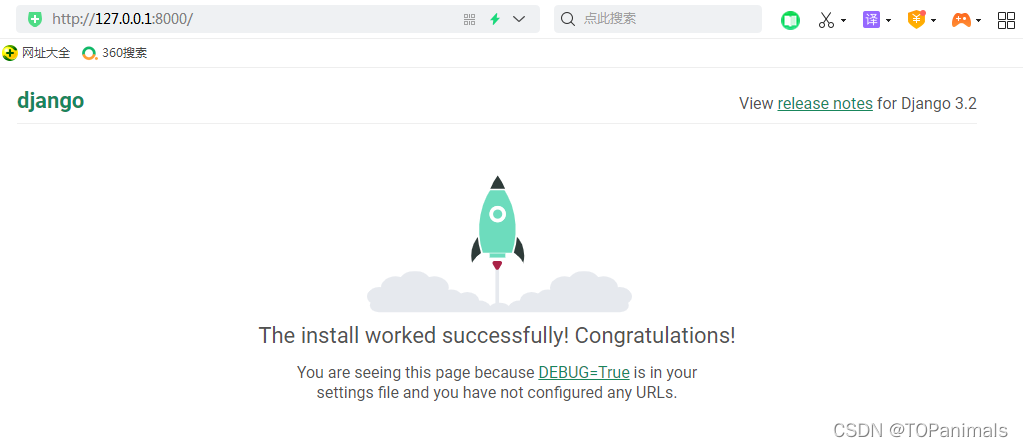Screen dimensions: 1023x447
Task: Expand the screenshot tool dropdown arrow
Action: (843, 21)
